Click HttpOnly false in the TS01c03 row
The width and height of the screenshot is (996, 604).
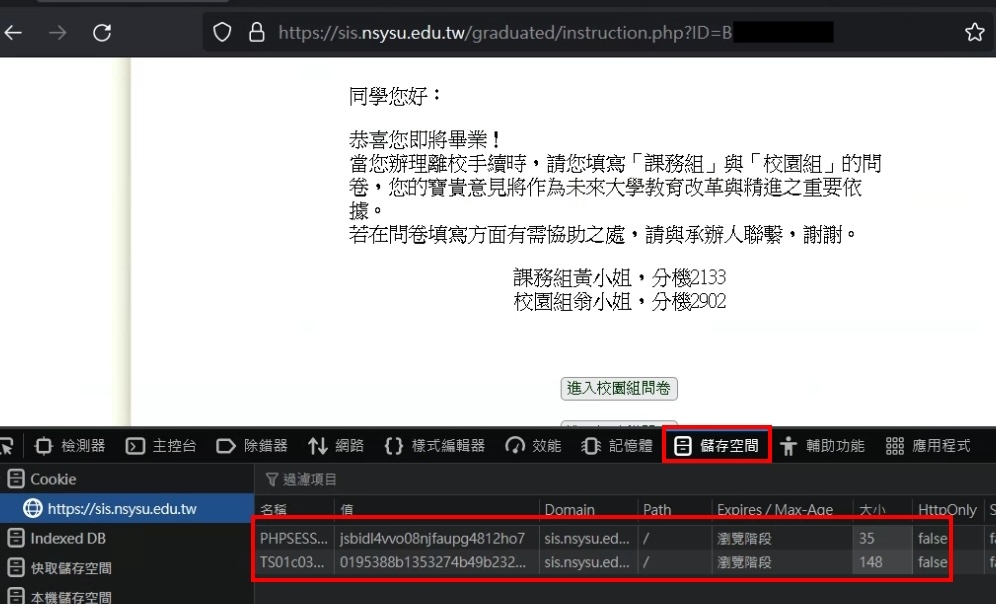coord(932,562)
